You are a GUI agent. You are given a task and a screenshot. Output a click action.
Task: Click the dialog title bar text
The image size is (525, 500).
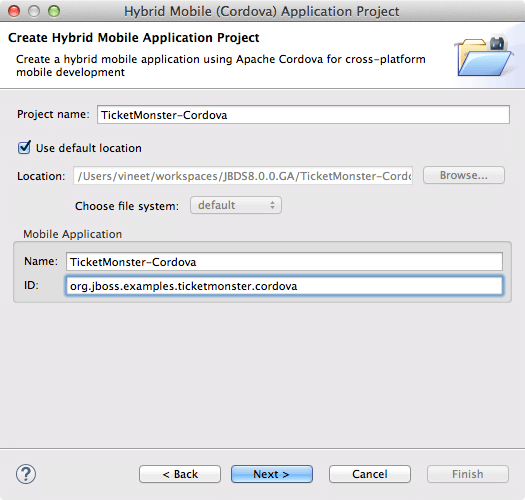coord(261,11)
